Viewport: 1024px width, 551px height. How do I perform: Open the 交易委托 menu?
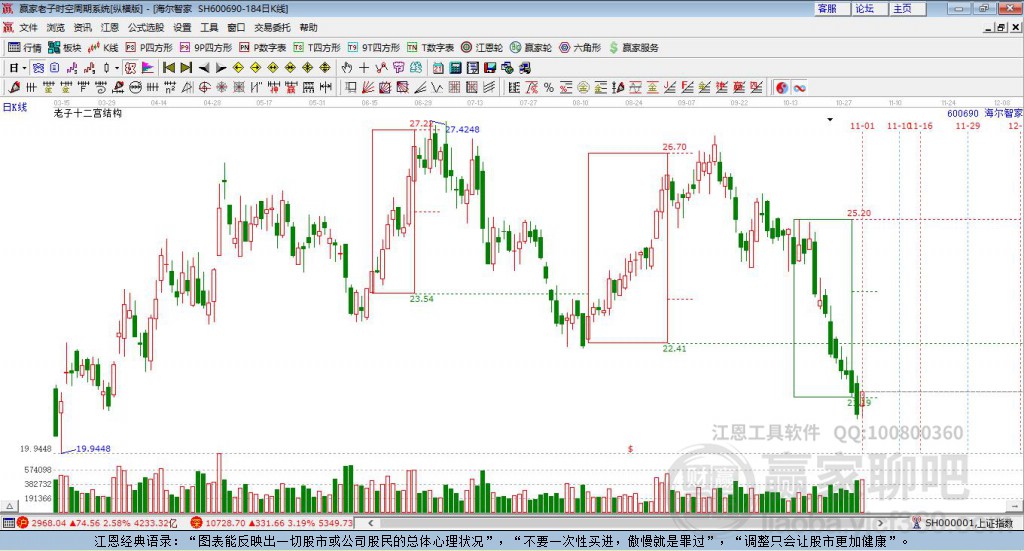pyautogui.click(x=272, y=27)
